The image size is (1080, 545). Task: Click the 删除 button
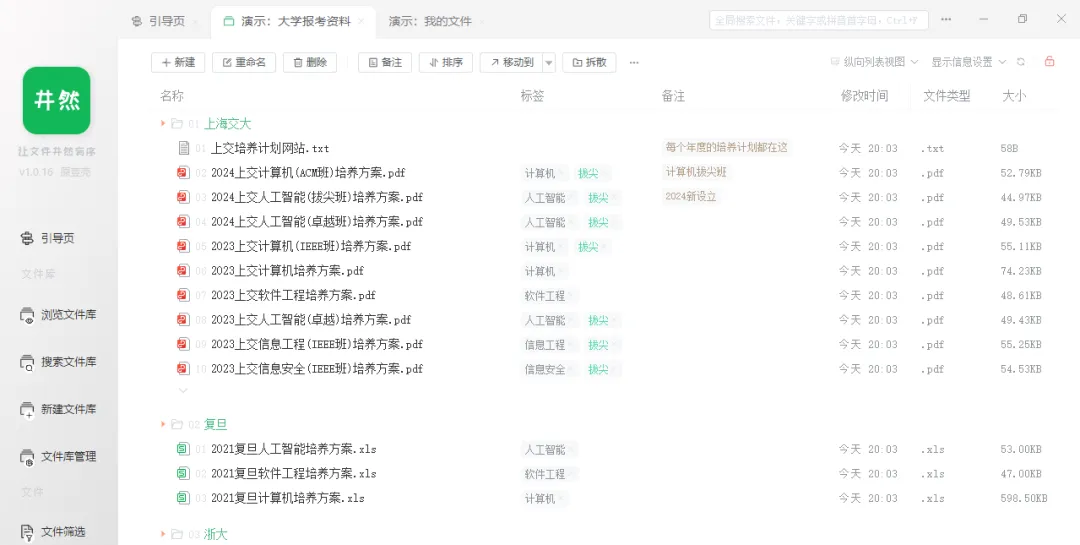(310, 63)
